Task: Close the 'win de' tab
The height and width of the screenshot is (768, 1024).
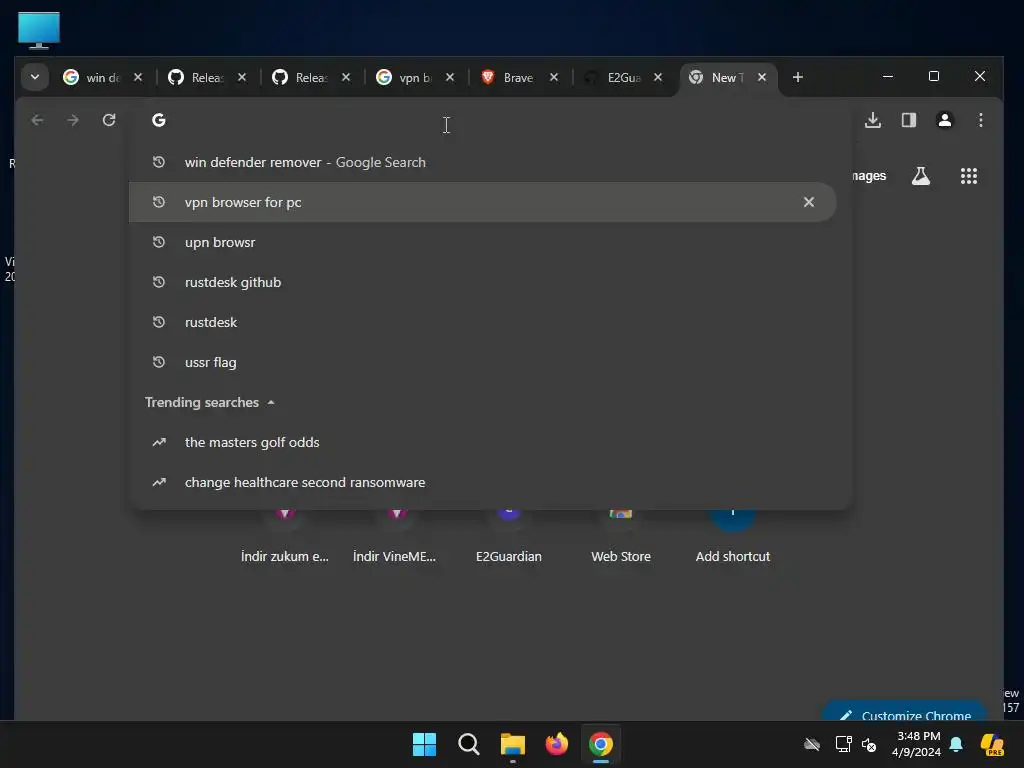Action: (138, 77)
